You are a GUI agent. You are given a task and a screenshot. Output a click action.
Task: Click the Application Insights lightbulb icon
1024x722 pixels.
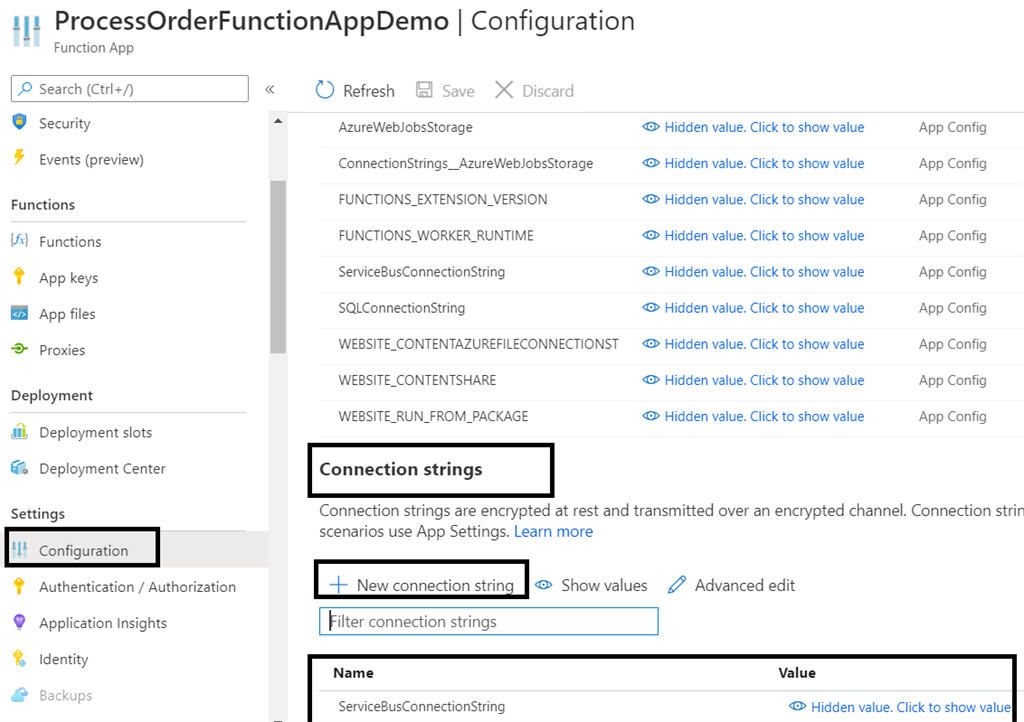[x=20, y=622]
